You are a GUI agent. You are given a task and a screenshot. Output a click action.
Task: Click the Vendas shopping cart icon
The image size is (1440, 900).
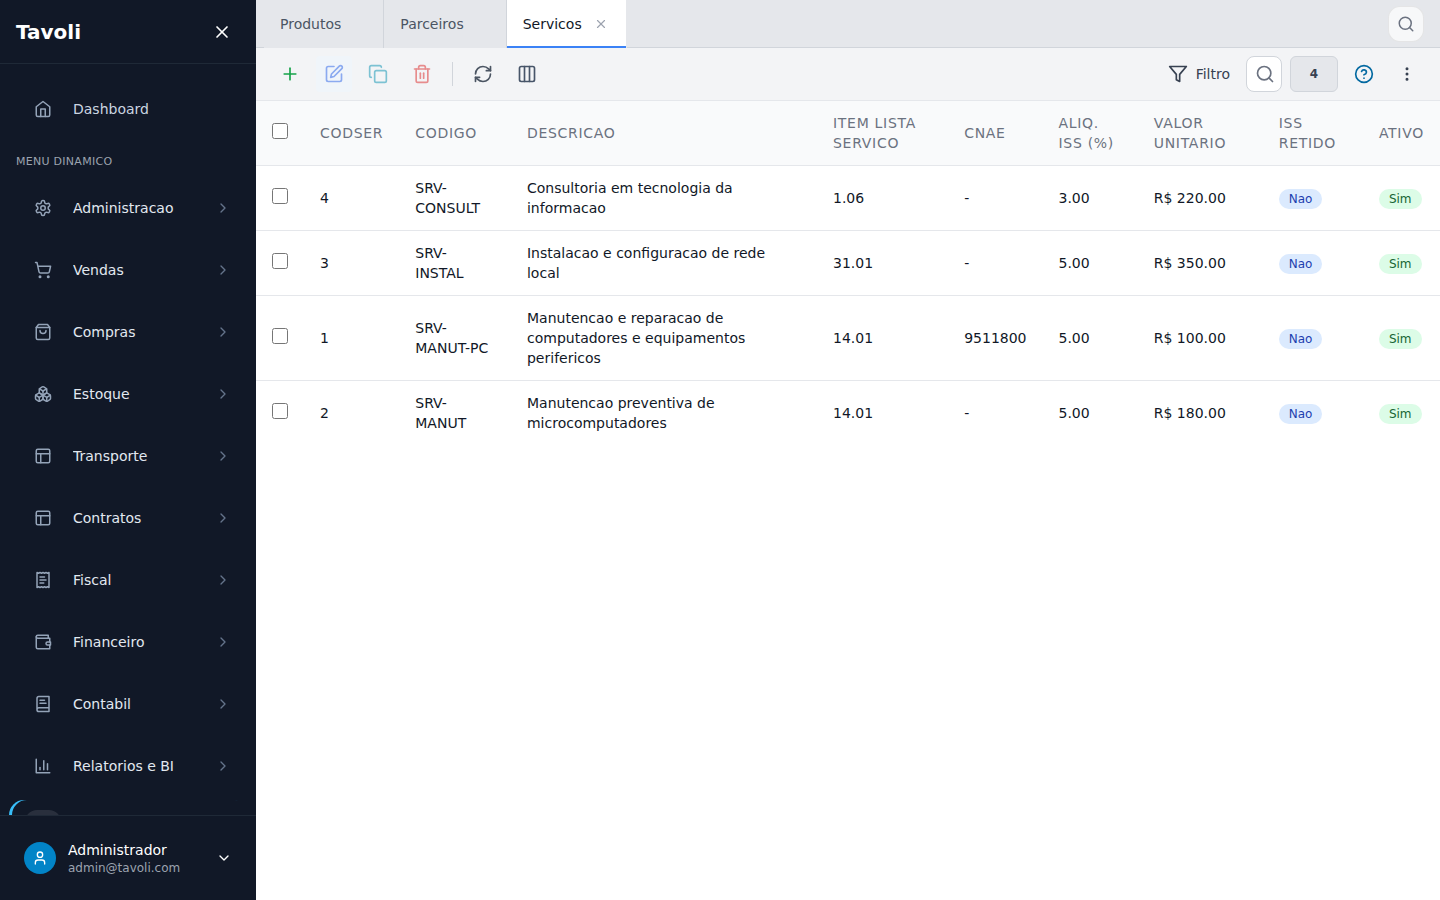pyautogui.click(x=43, y=270)
